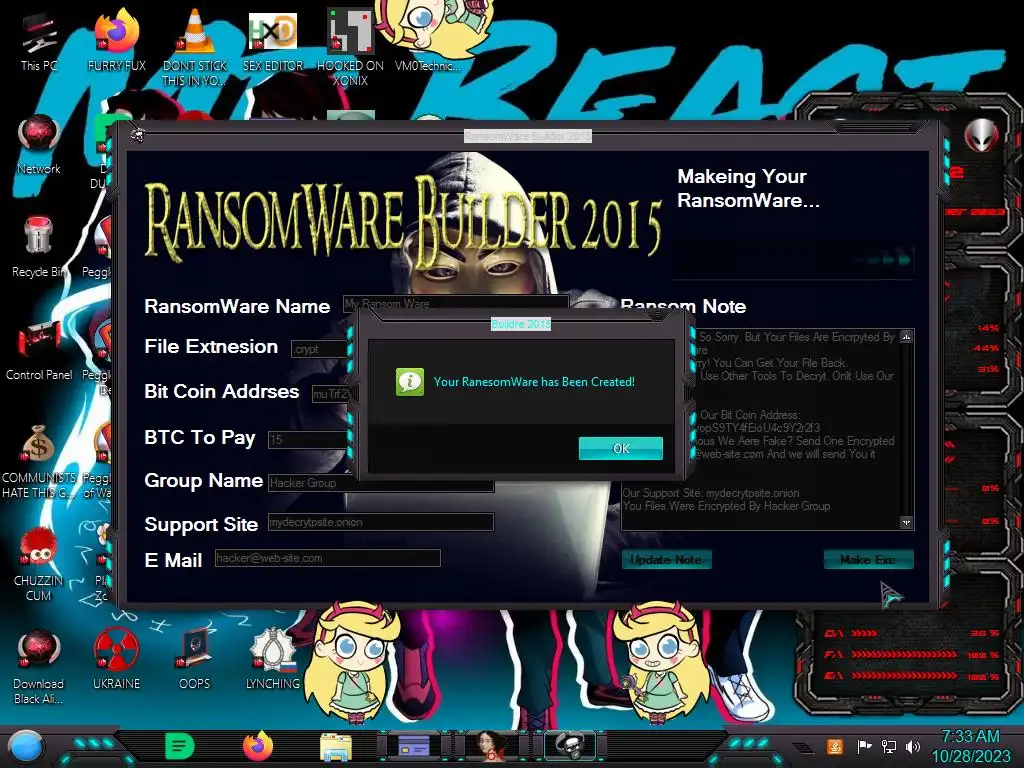Open the green chat app on taskbar
This screenshot has height=768, width=1024.
tap(180, 746)
